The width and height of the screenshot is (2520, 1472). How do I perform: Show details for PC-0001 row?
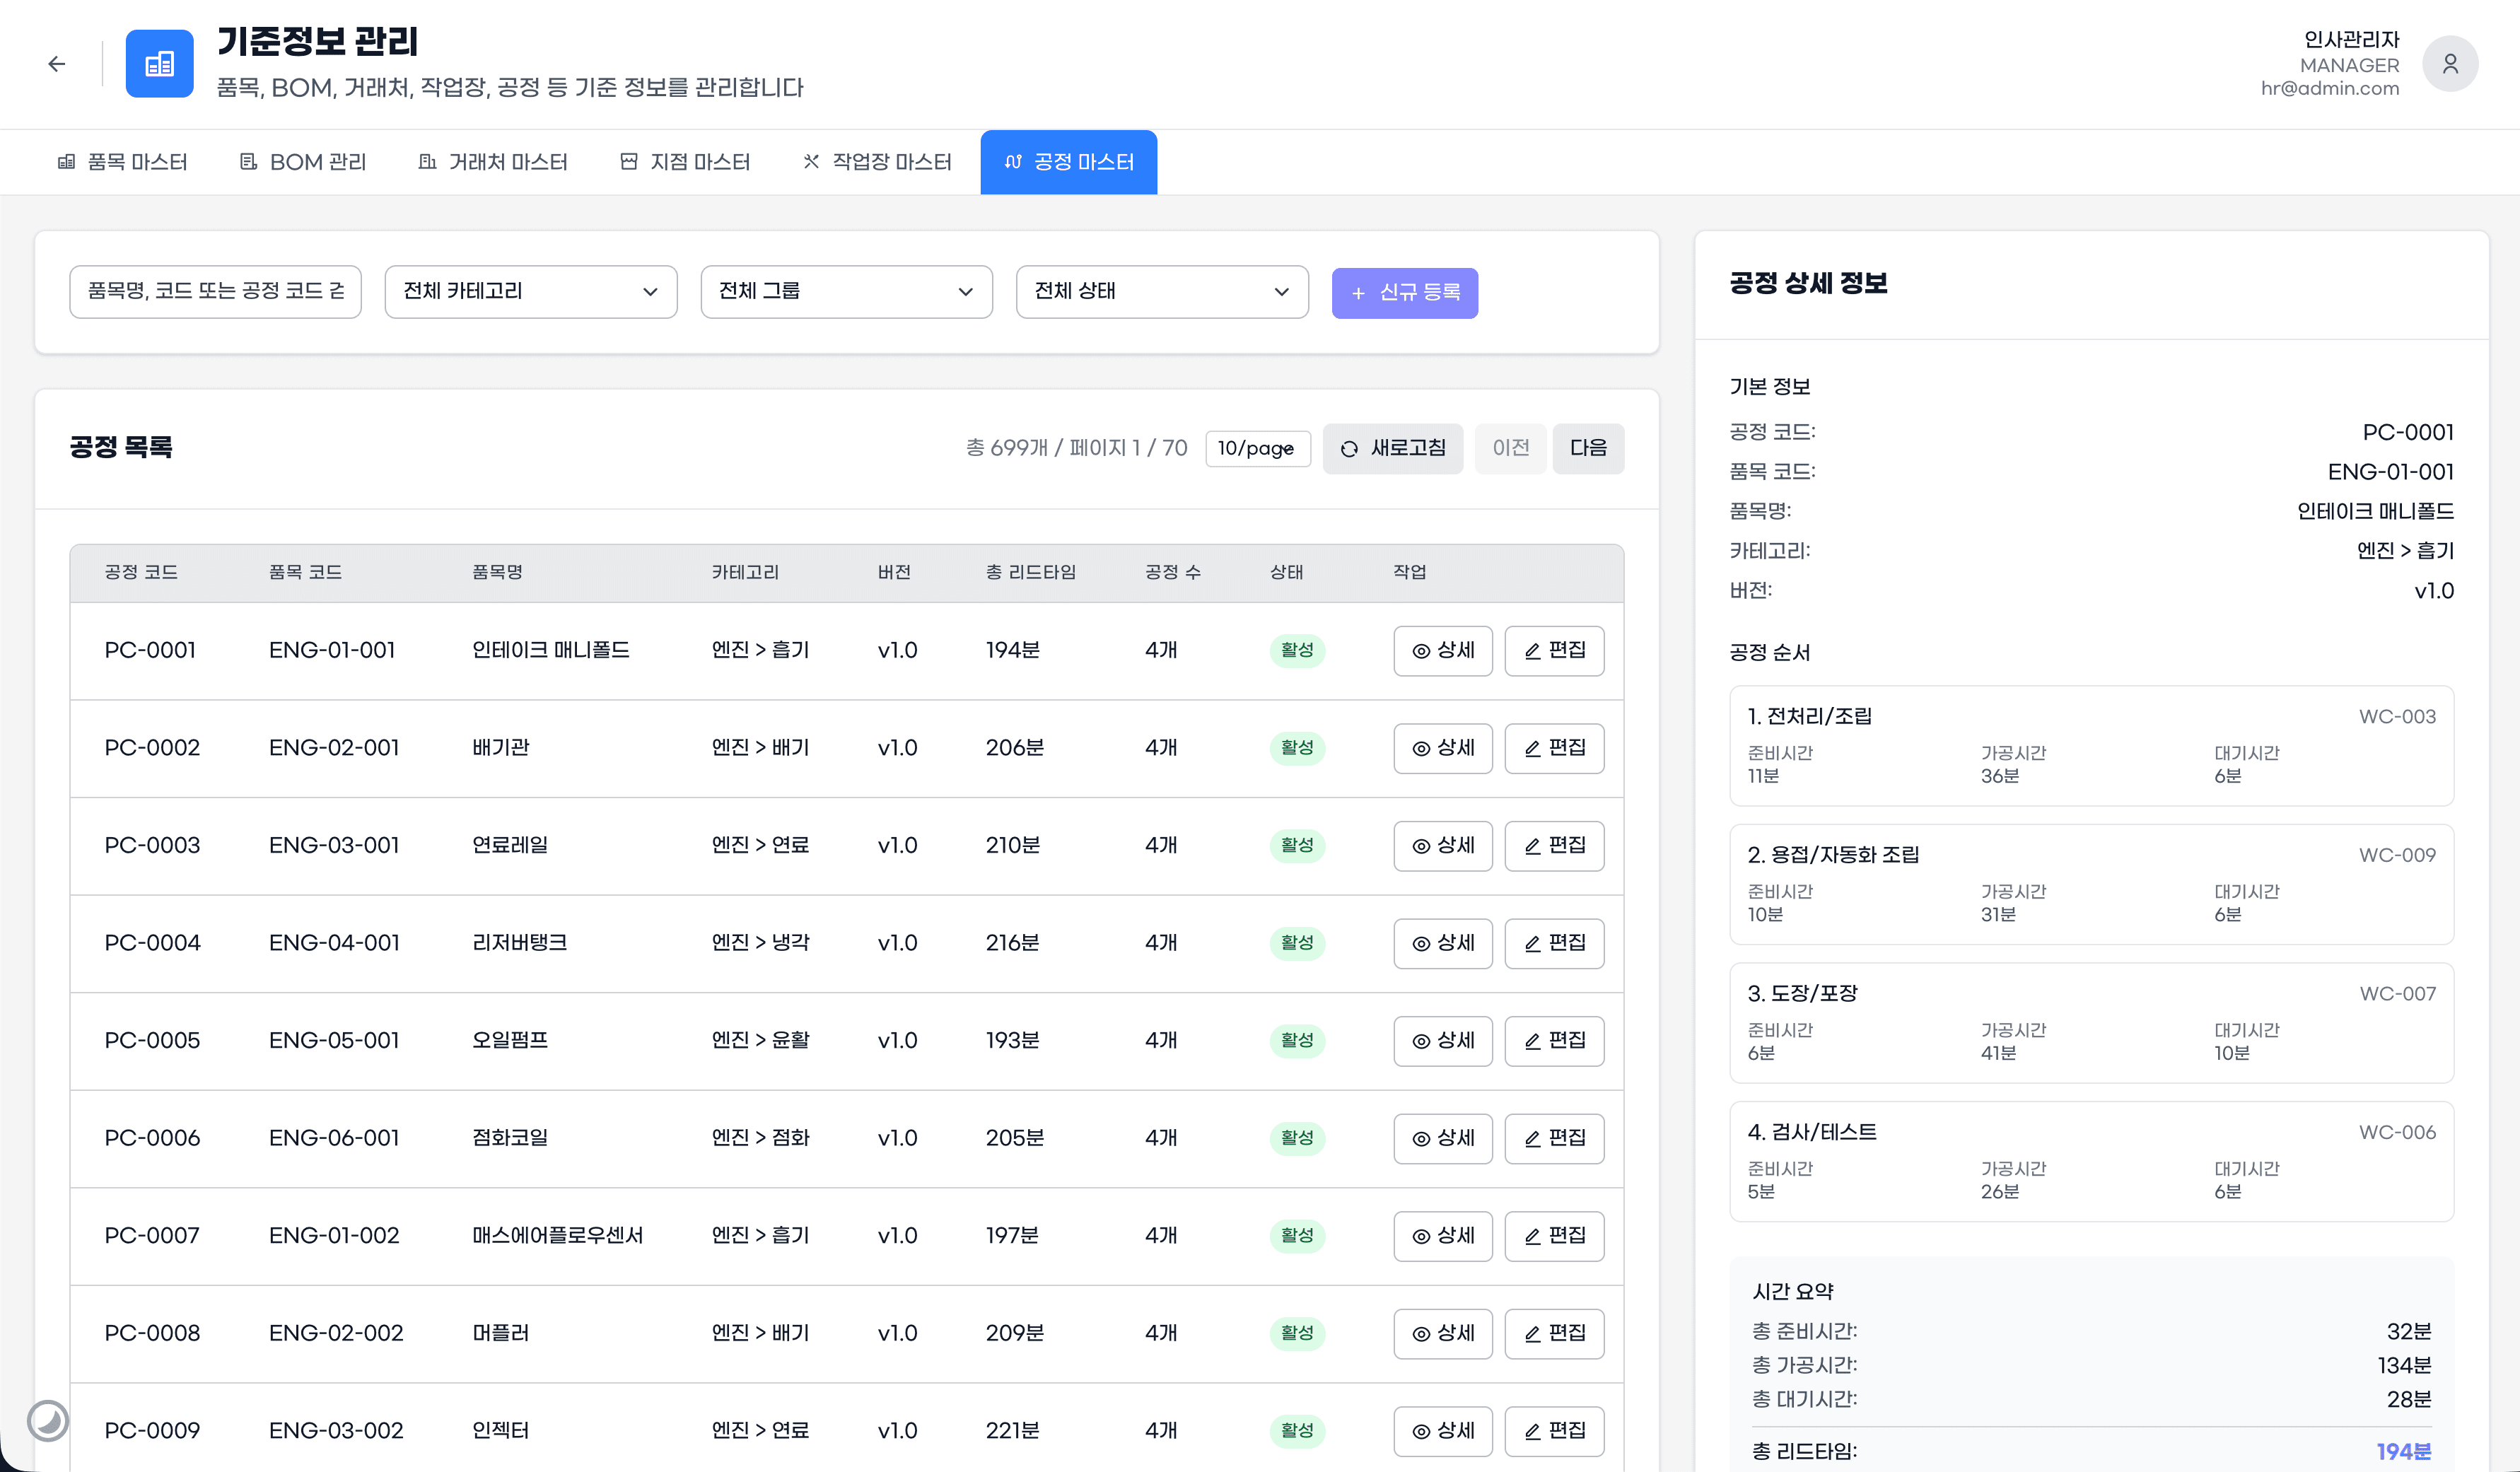(x=1442, y=650)
